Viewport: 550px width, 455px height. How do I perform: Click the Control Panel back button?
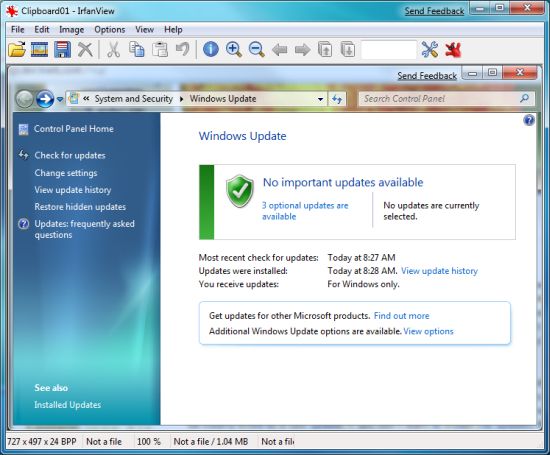(x=25, y=99)
